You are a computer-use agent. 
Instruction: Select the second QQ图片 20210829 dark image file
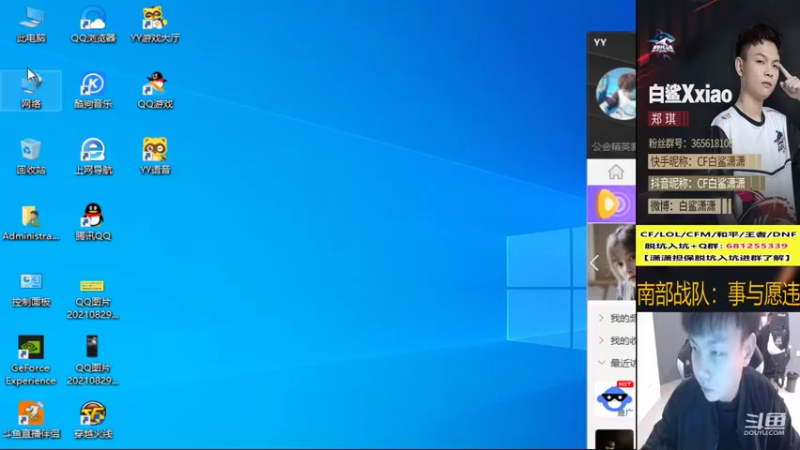coord(93,360)
